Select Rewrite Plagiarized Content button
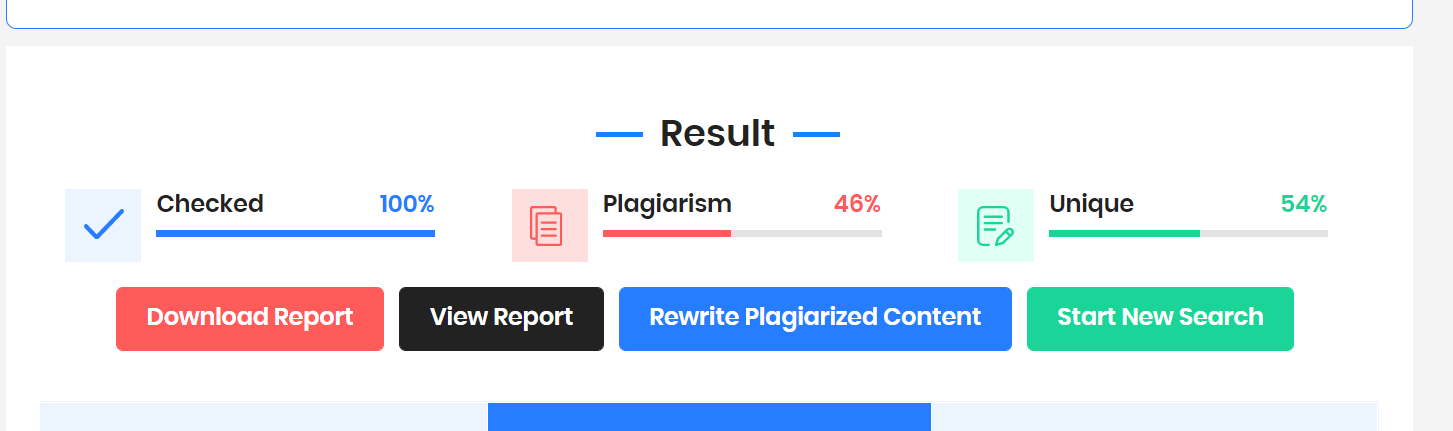The height and width of the screenshot is (431, 1453). click(x=815, y=319)
